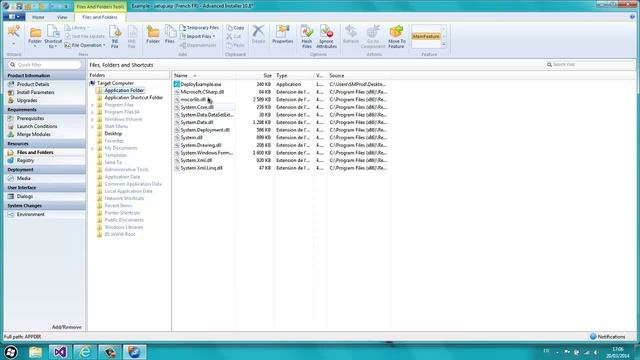Open Properties from the ribbon
The width and height of the screenshot is (640, 360).
tap(282, 34)
